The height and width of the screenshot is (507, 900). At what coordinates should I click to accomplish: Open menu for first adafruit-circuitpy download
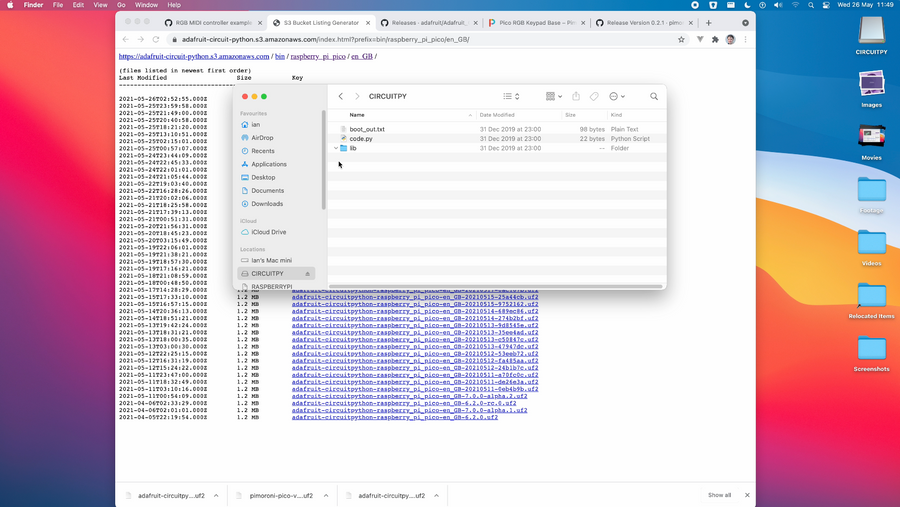[216, 496]
